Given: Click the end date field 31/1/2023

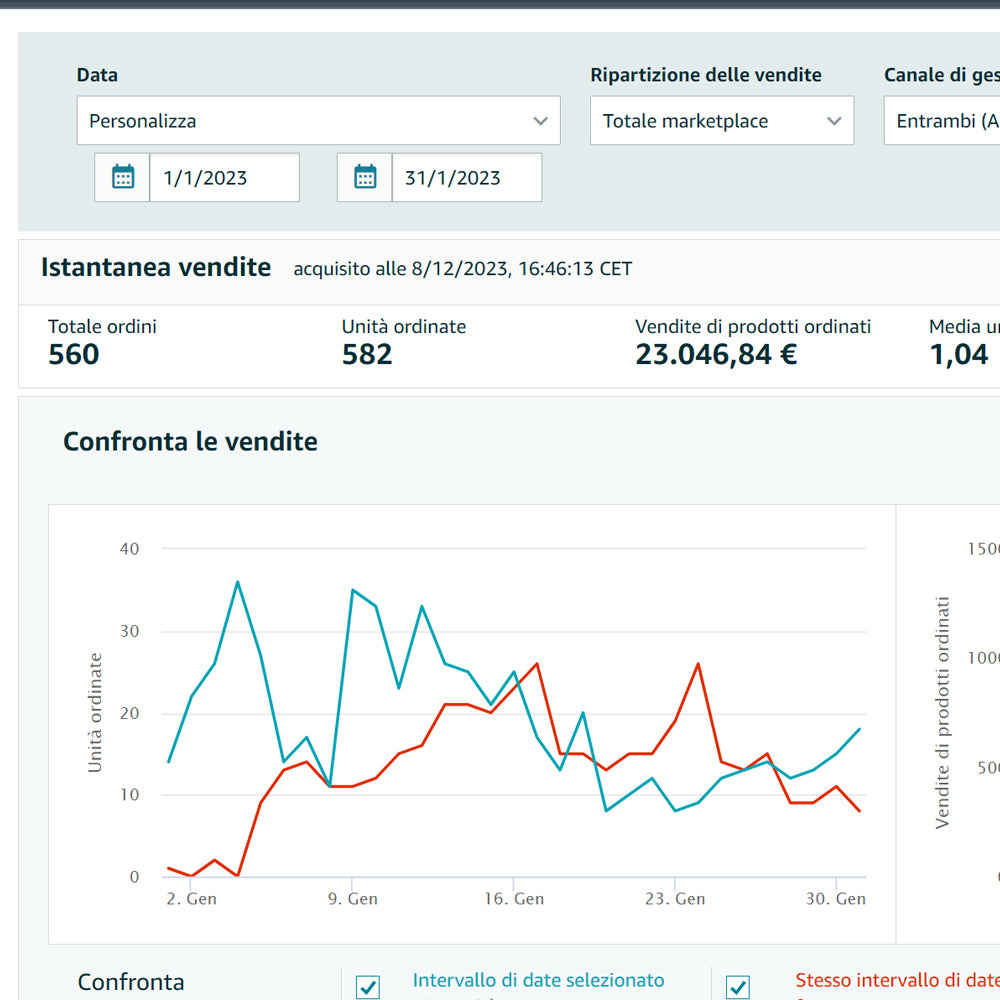Looking at the screenshot, I should pyautogui.click(x=466, y=178).
